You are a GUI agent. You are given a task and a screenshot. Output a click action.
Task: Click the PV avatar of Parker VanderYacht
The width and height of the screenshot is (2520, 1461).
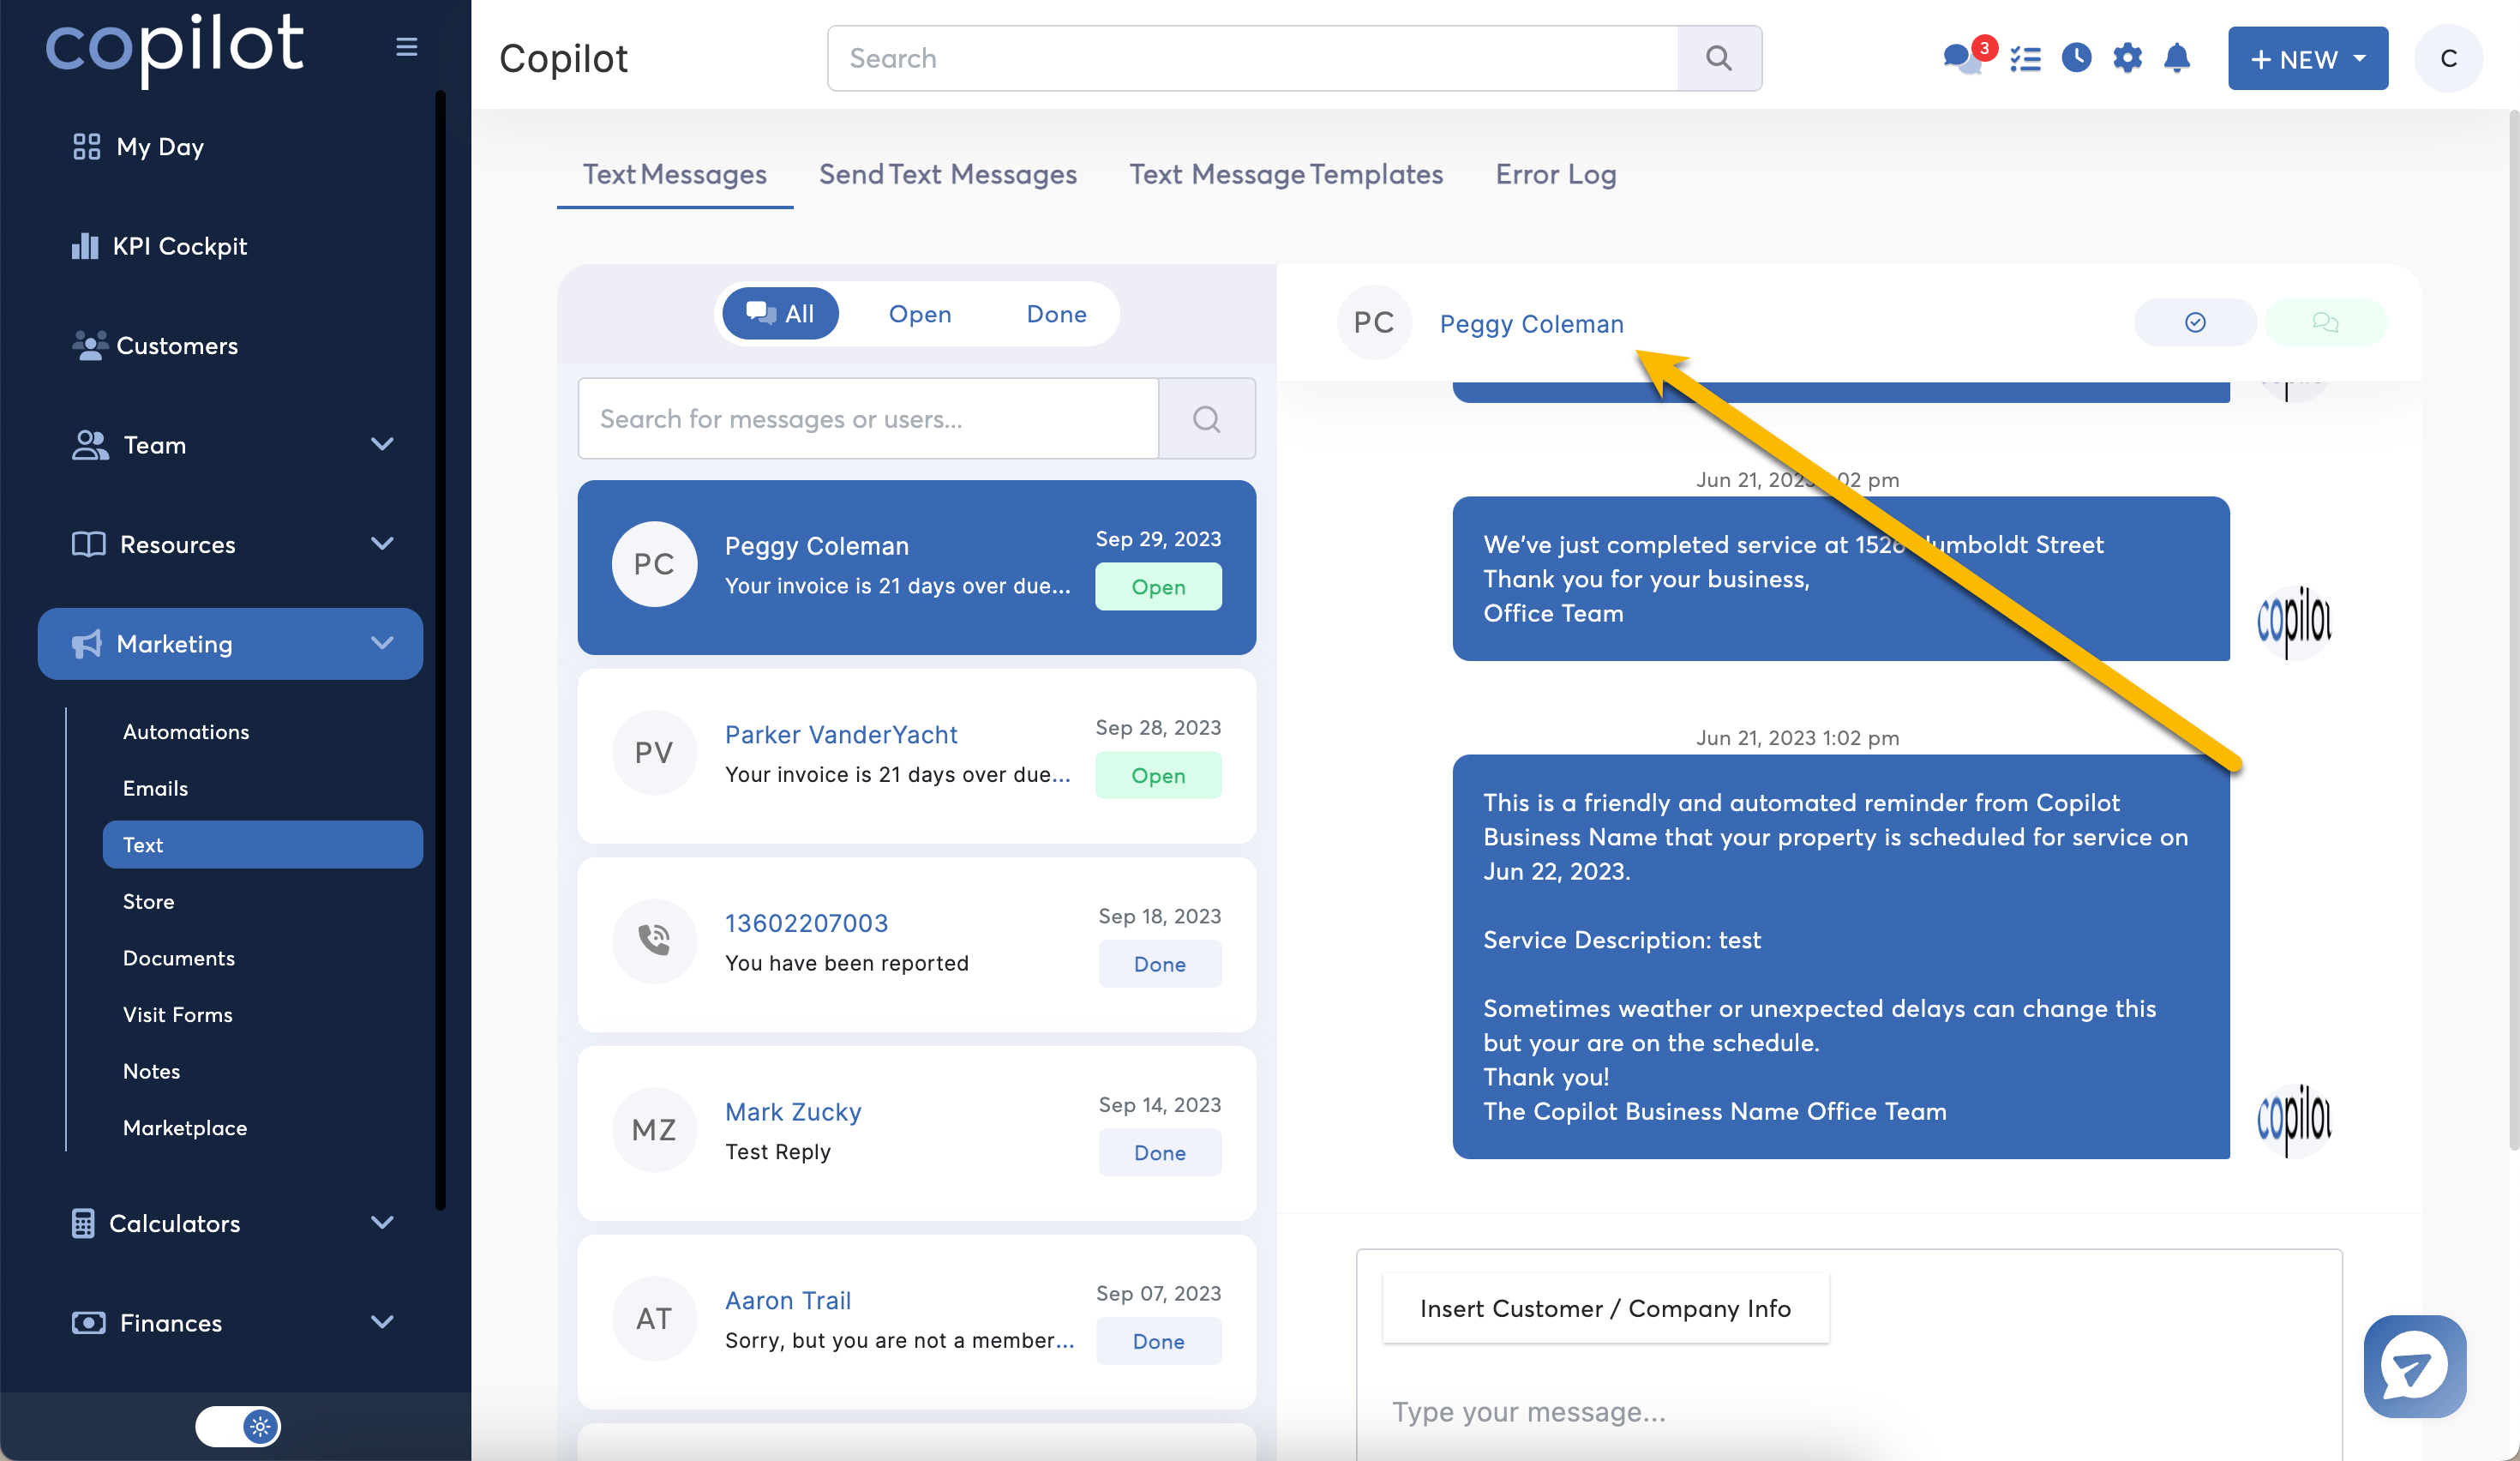click(x=654, y=753)
